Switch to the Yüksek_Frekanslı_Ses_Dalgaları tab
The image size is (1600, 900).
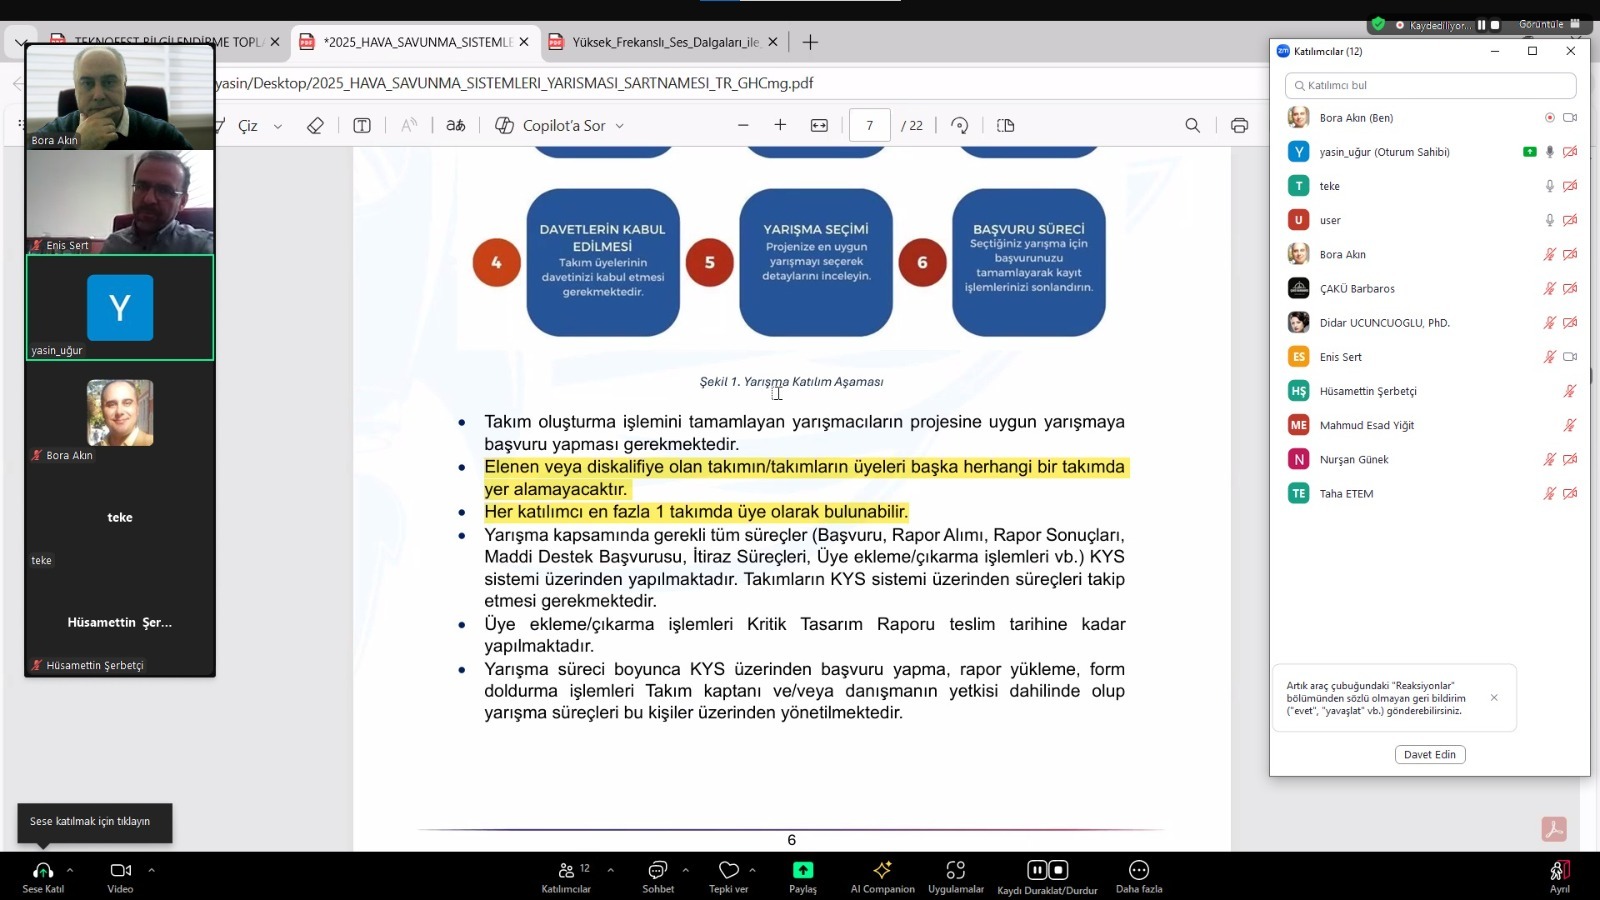click(x=665, y=42)
